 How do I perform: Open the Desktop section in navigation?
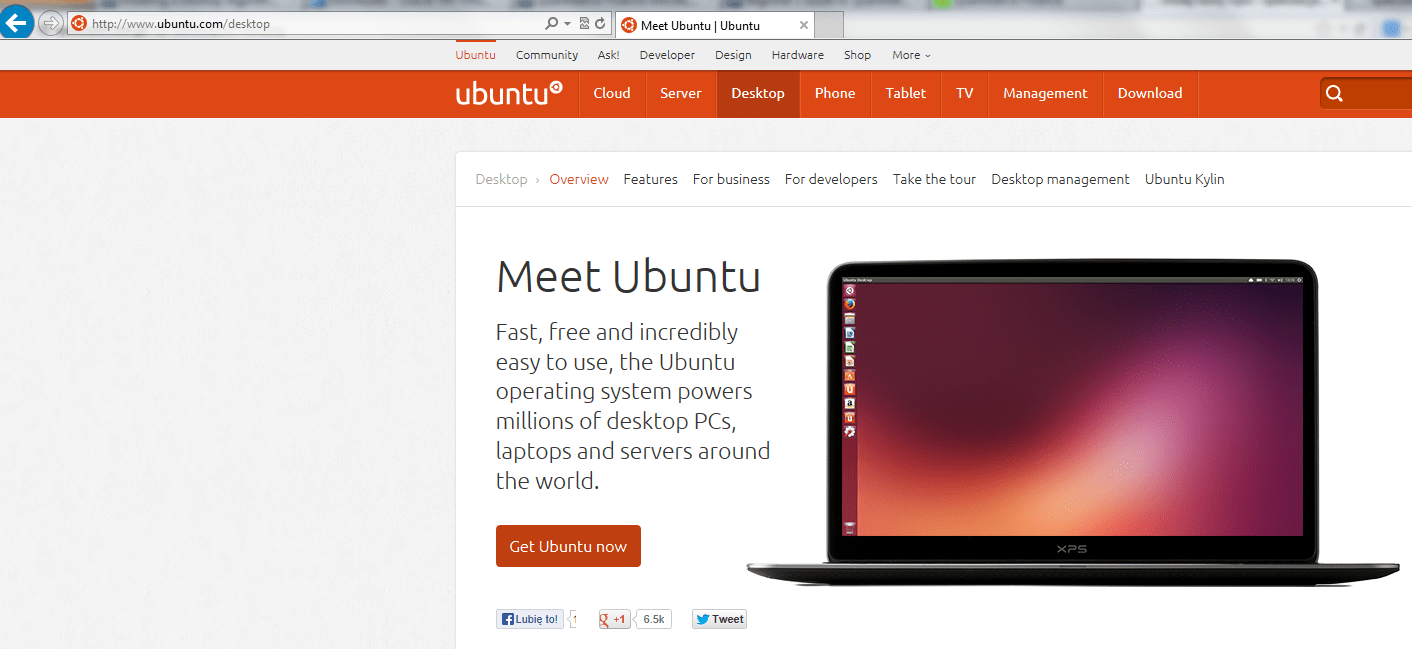[x=758, y=94]
